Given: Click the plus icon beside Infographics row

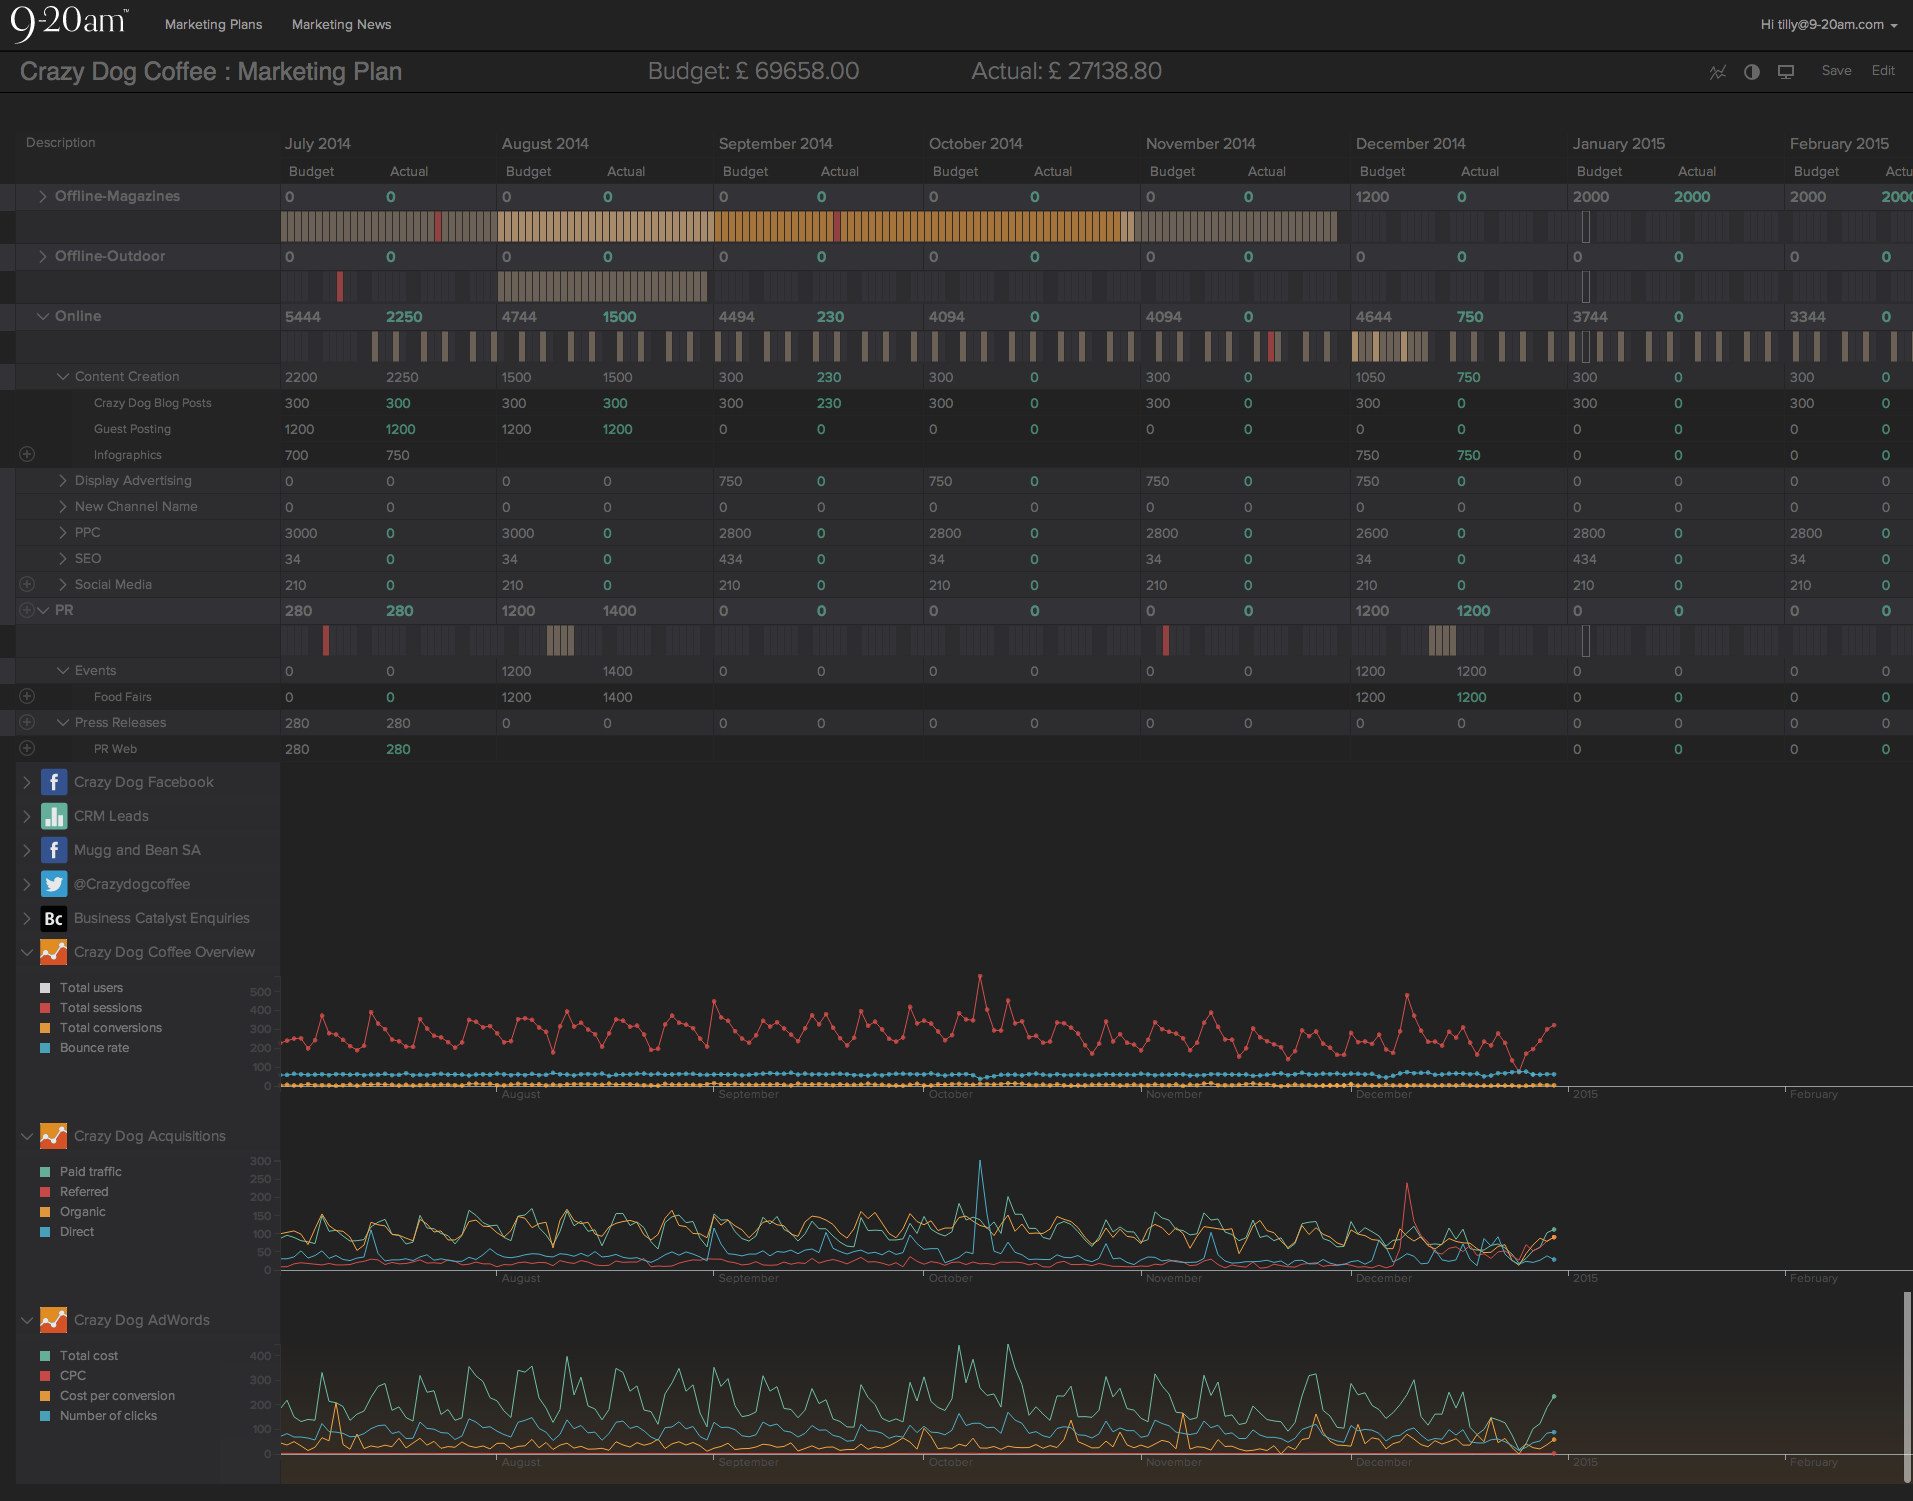Looking at the screenshot, I should tap(27, 454).
